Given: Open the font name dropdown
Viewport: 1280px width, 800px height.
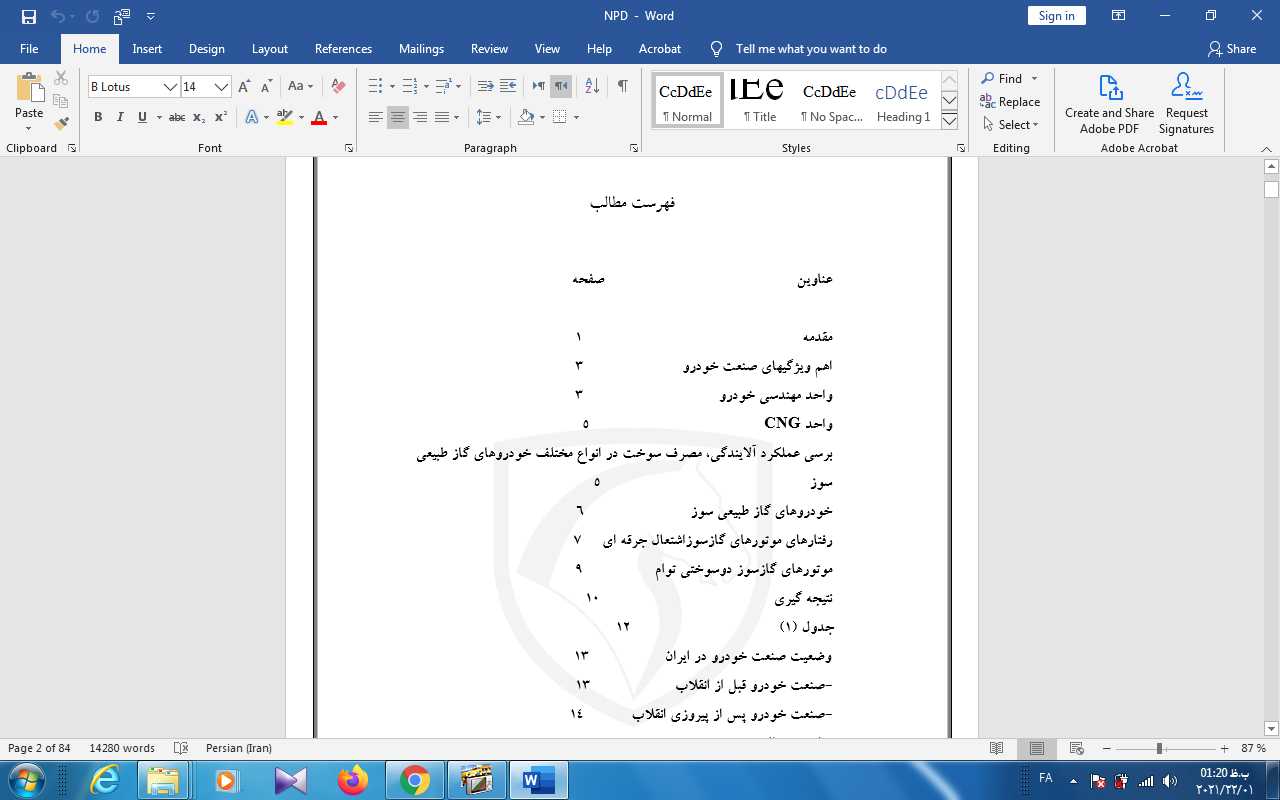Looking at the screenshot, I should tap(170, 87).
